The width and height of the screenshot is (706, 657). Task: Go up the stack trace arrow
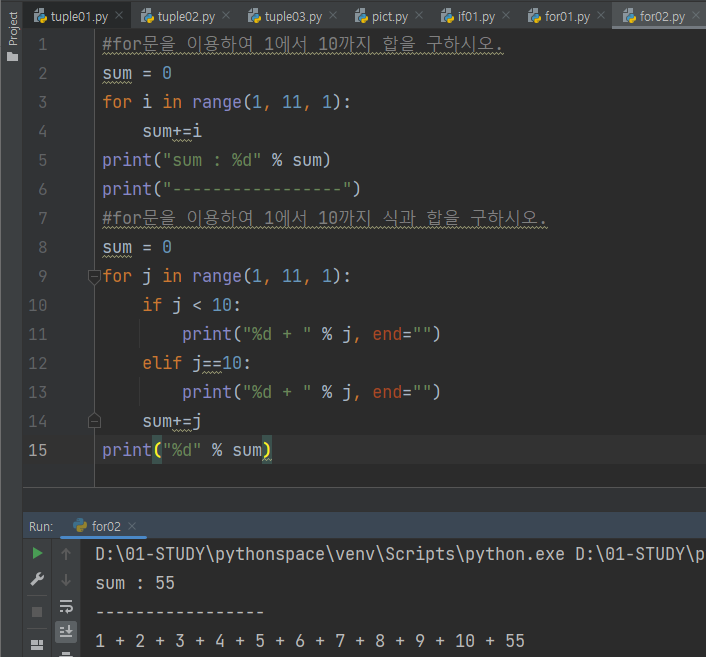[x=66, y=553]
